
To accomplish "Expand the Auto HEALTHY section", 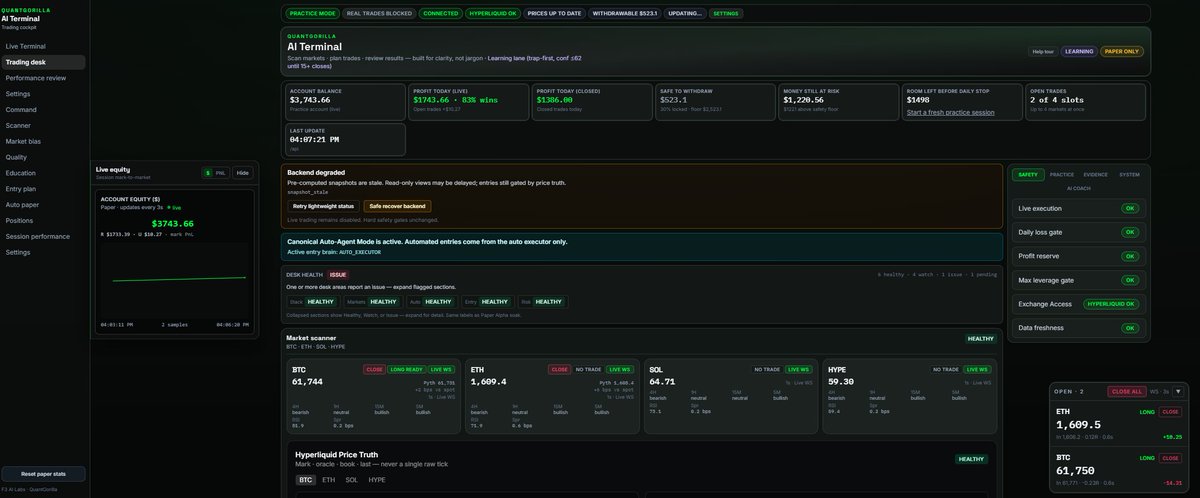I will tap(431, 301).
